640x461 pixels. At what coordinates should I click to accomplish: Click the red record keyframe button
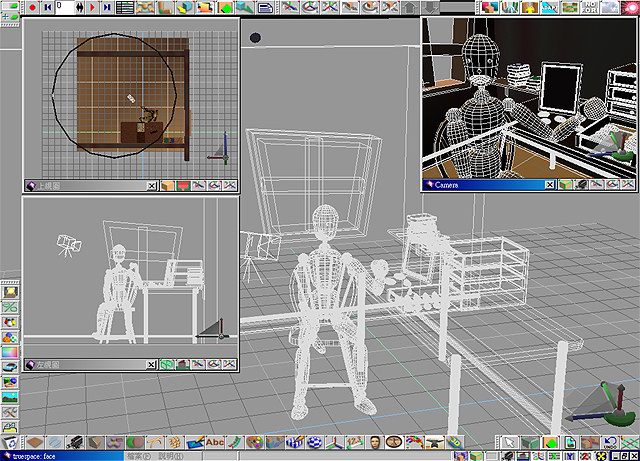[x=33, y=7]
